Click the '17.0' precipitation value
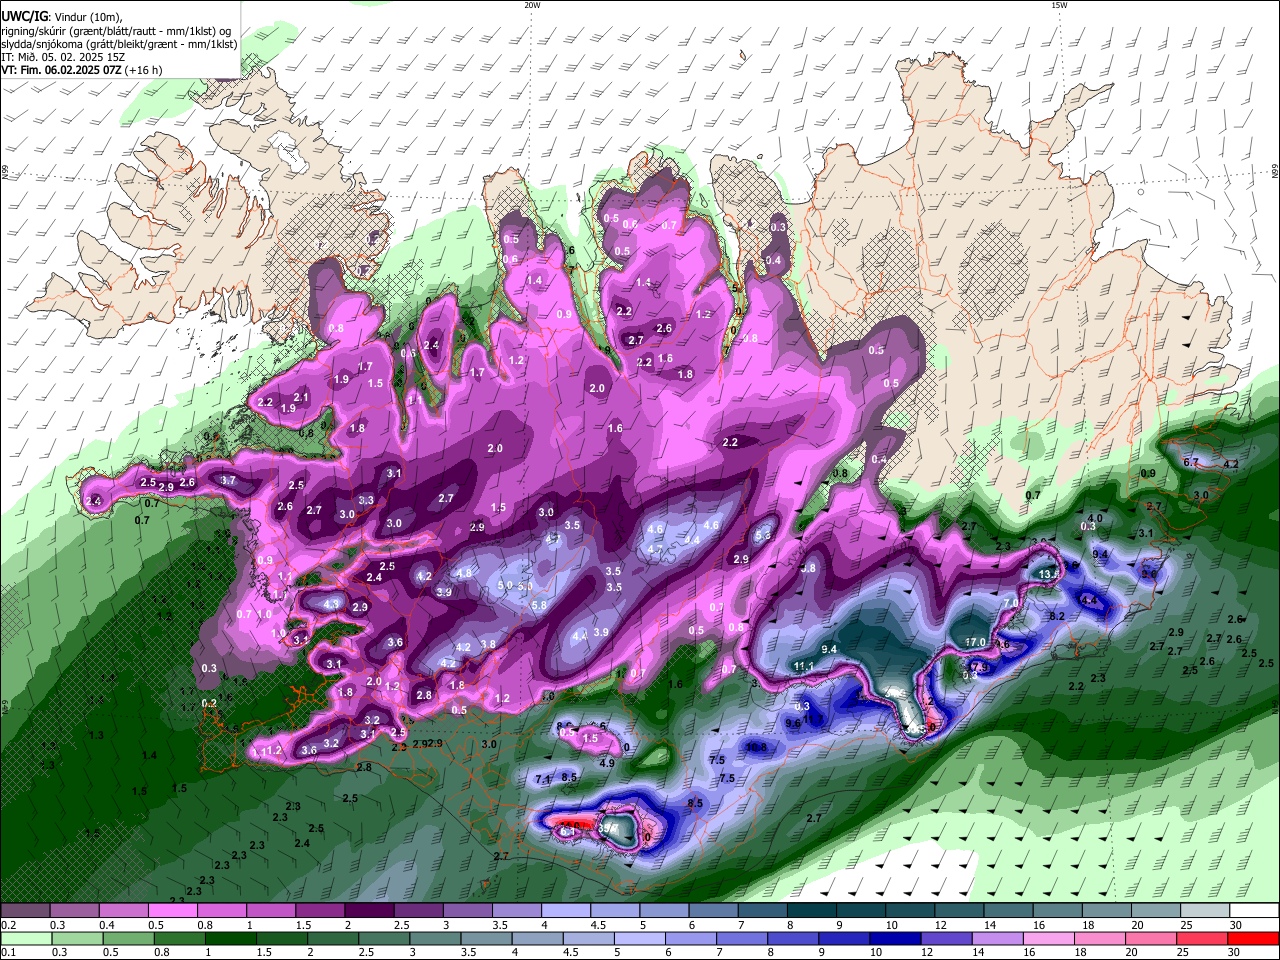Viewport: 1280px width, 960px height. [x=975, y=642]
